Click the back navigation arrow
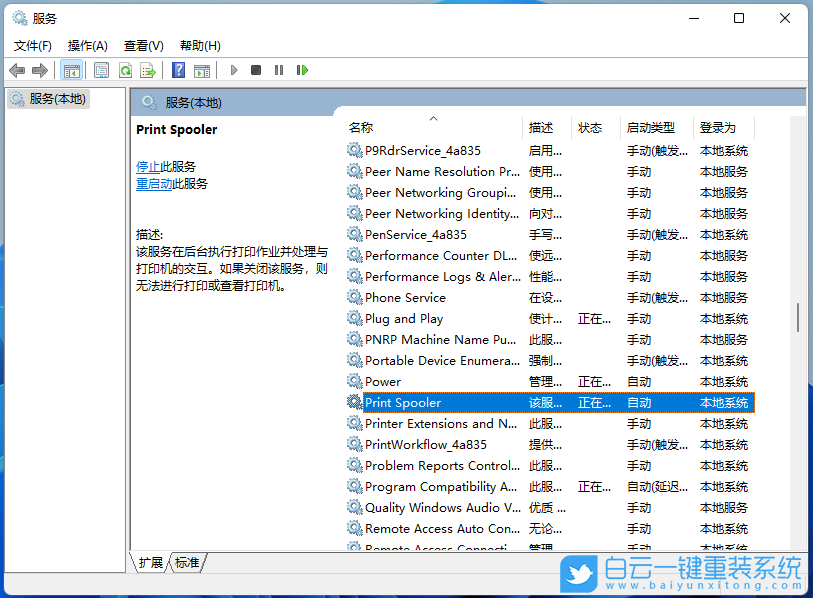This screenshot has height=598, width=813. (17, 70)
